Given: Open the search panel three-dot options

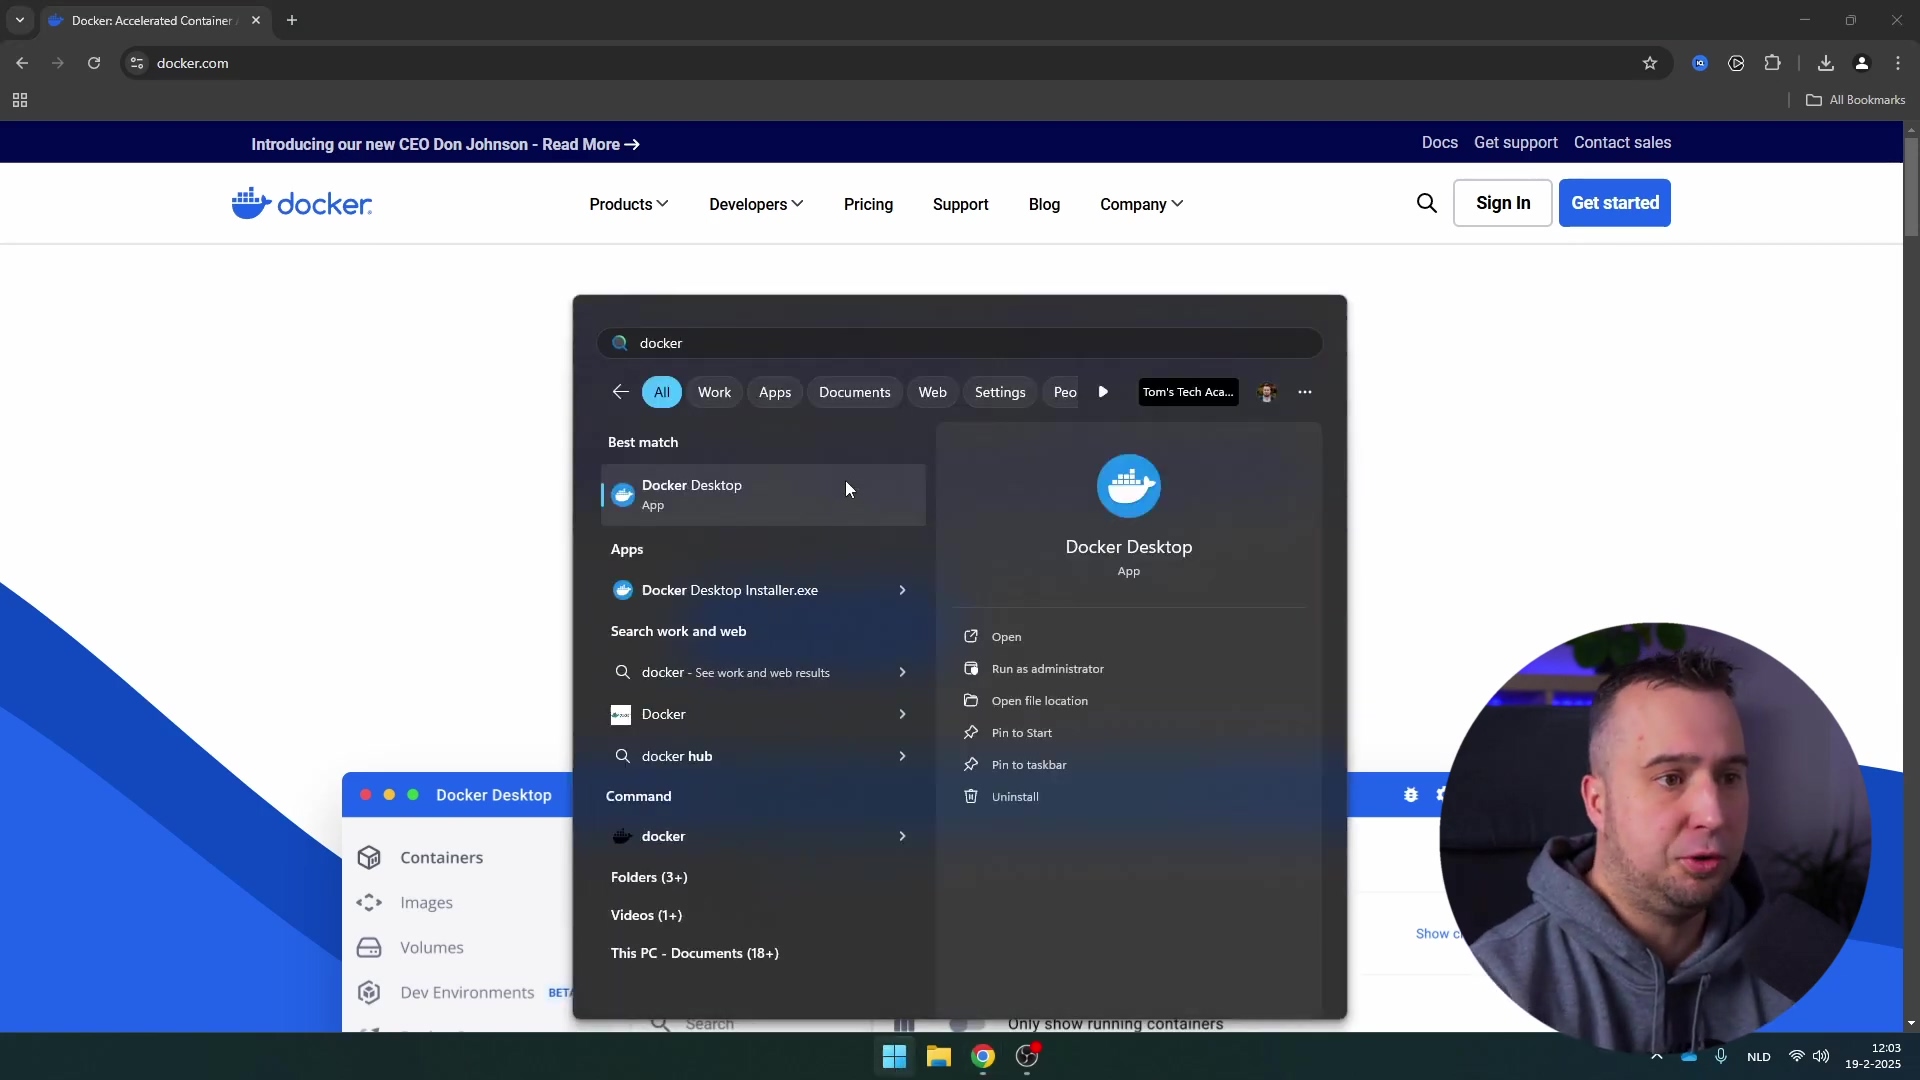Looking at the screenshot, I should 1305,392.
